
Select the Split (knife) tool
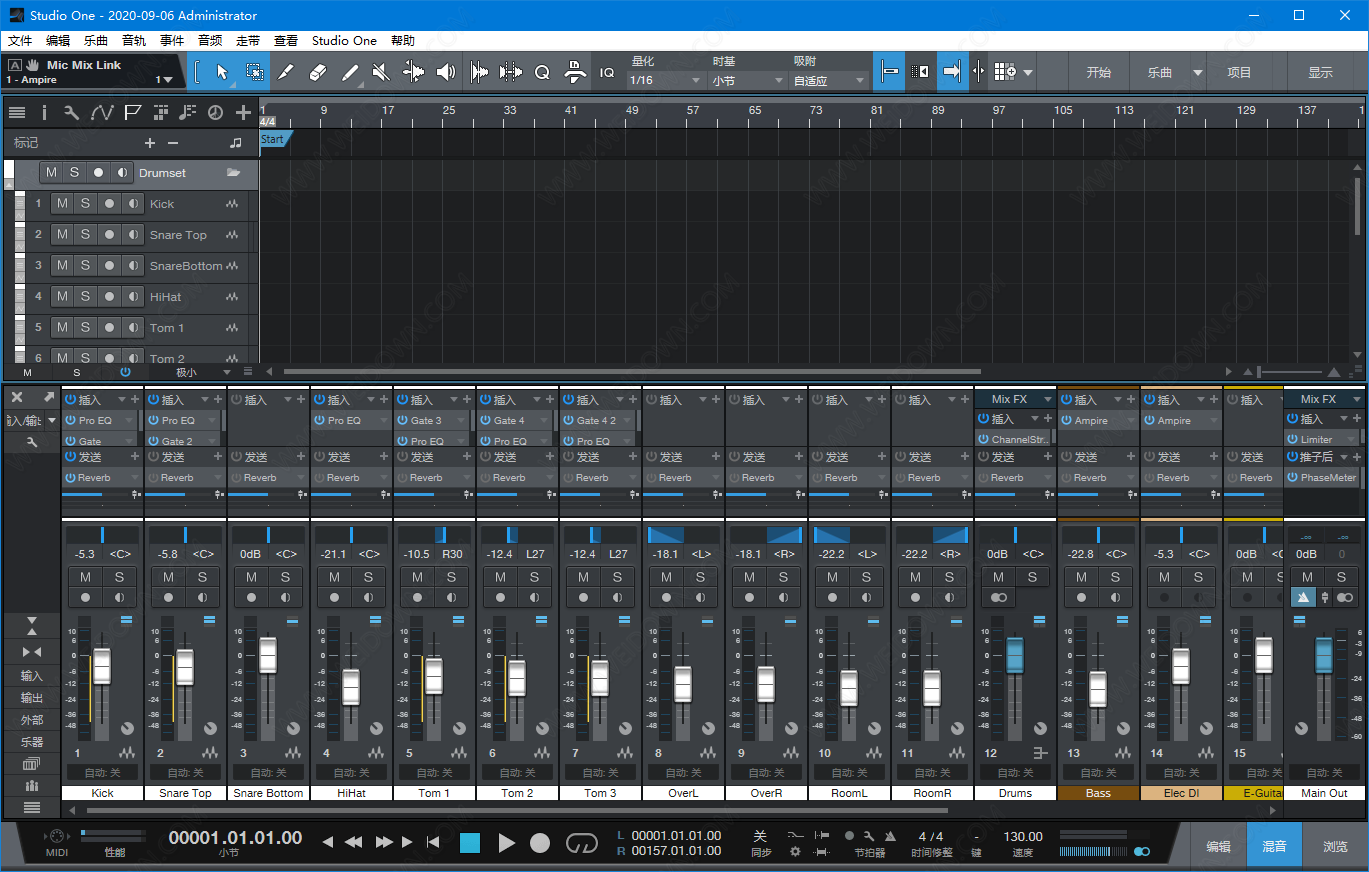[x=286, y=72]
